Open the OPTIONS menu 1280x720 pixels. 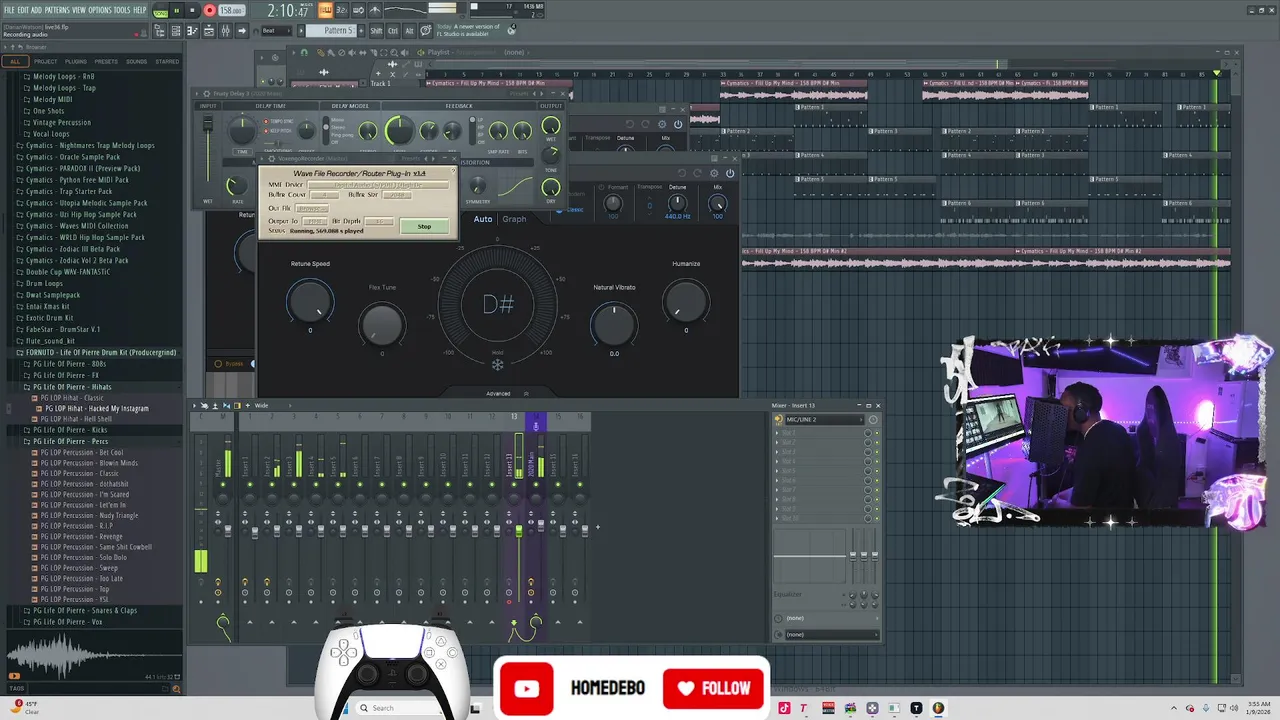tap(100, 10)
